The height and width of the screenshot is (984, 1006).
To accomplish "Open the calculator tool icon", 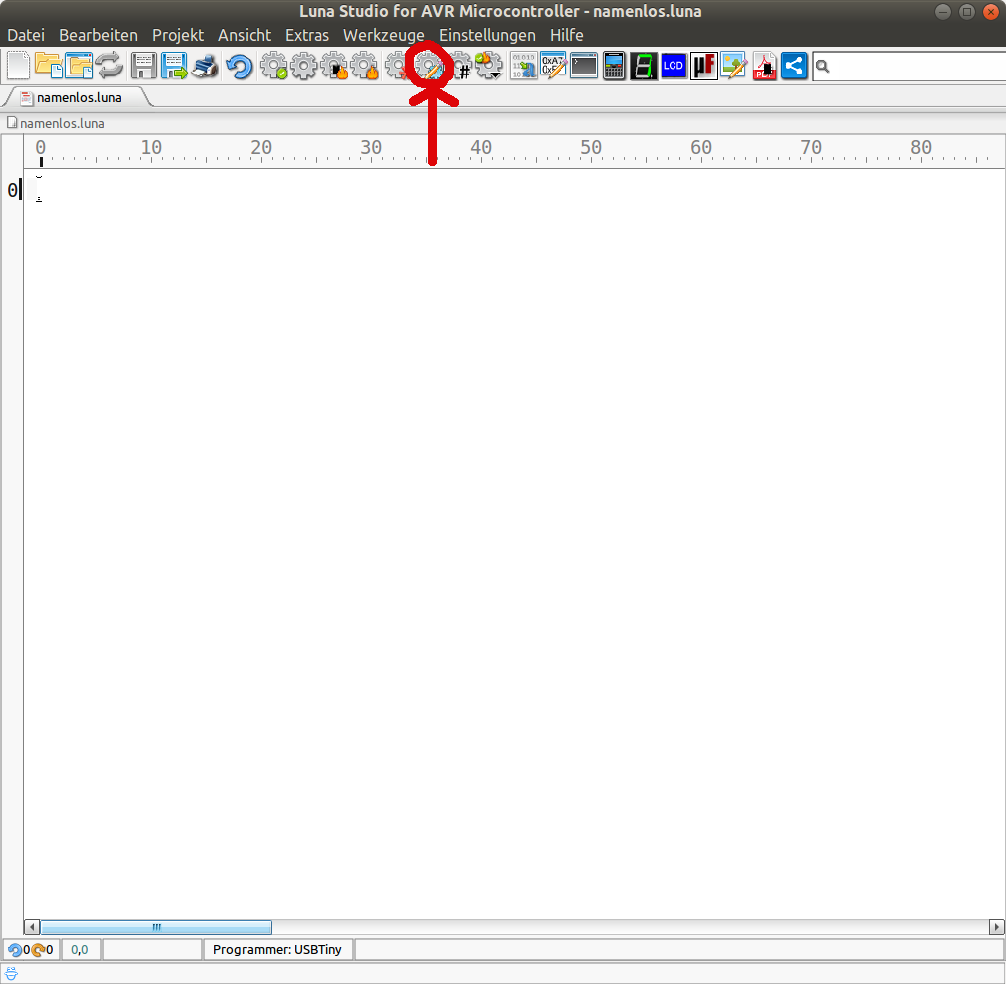I will [x=614, y=66].
